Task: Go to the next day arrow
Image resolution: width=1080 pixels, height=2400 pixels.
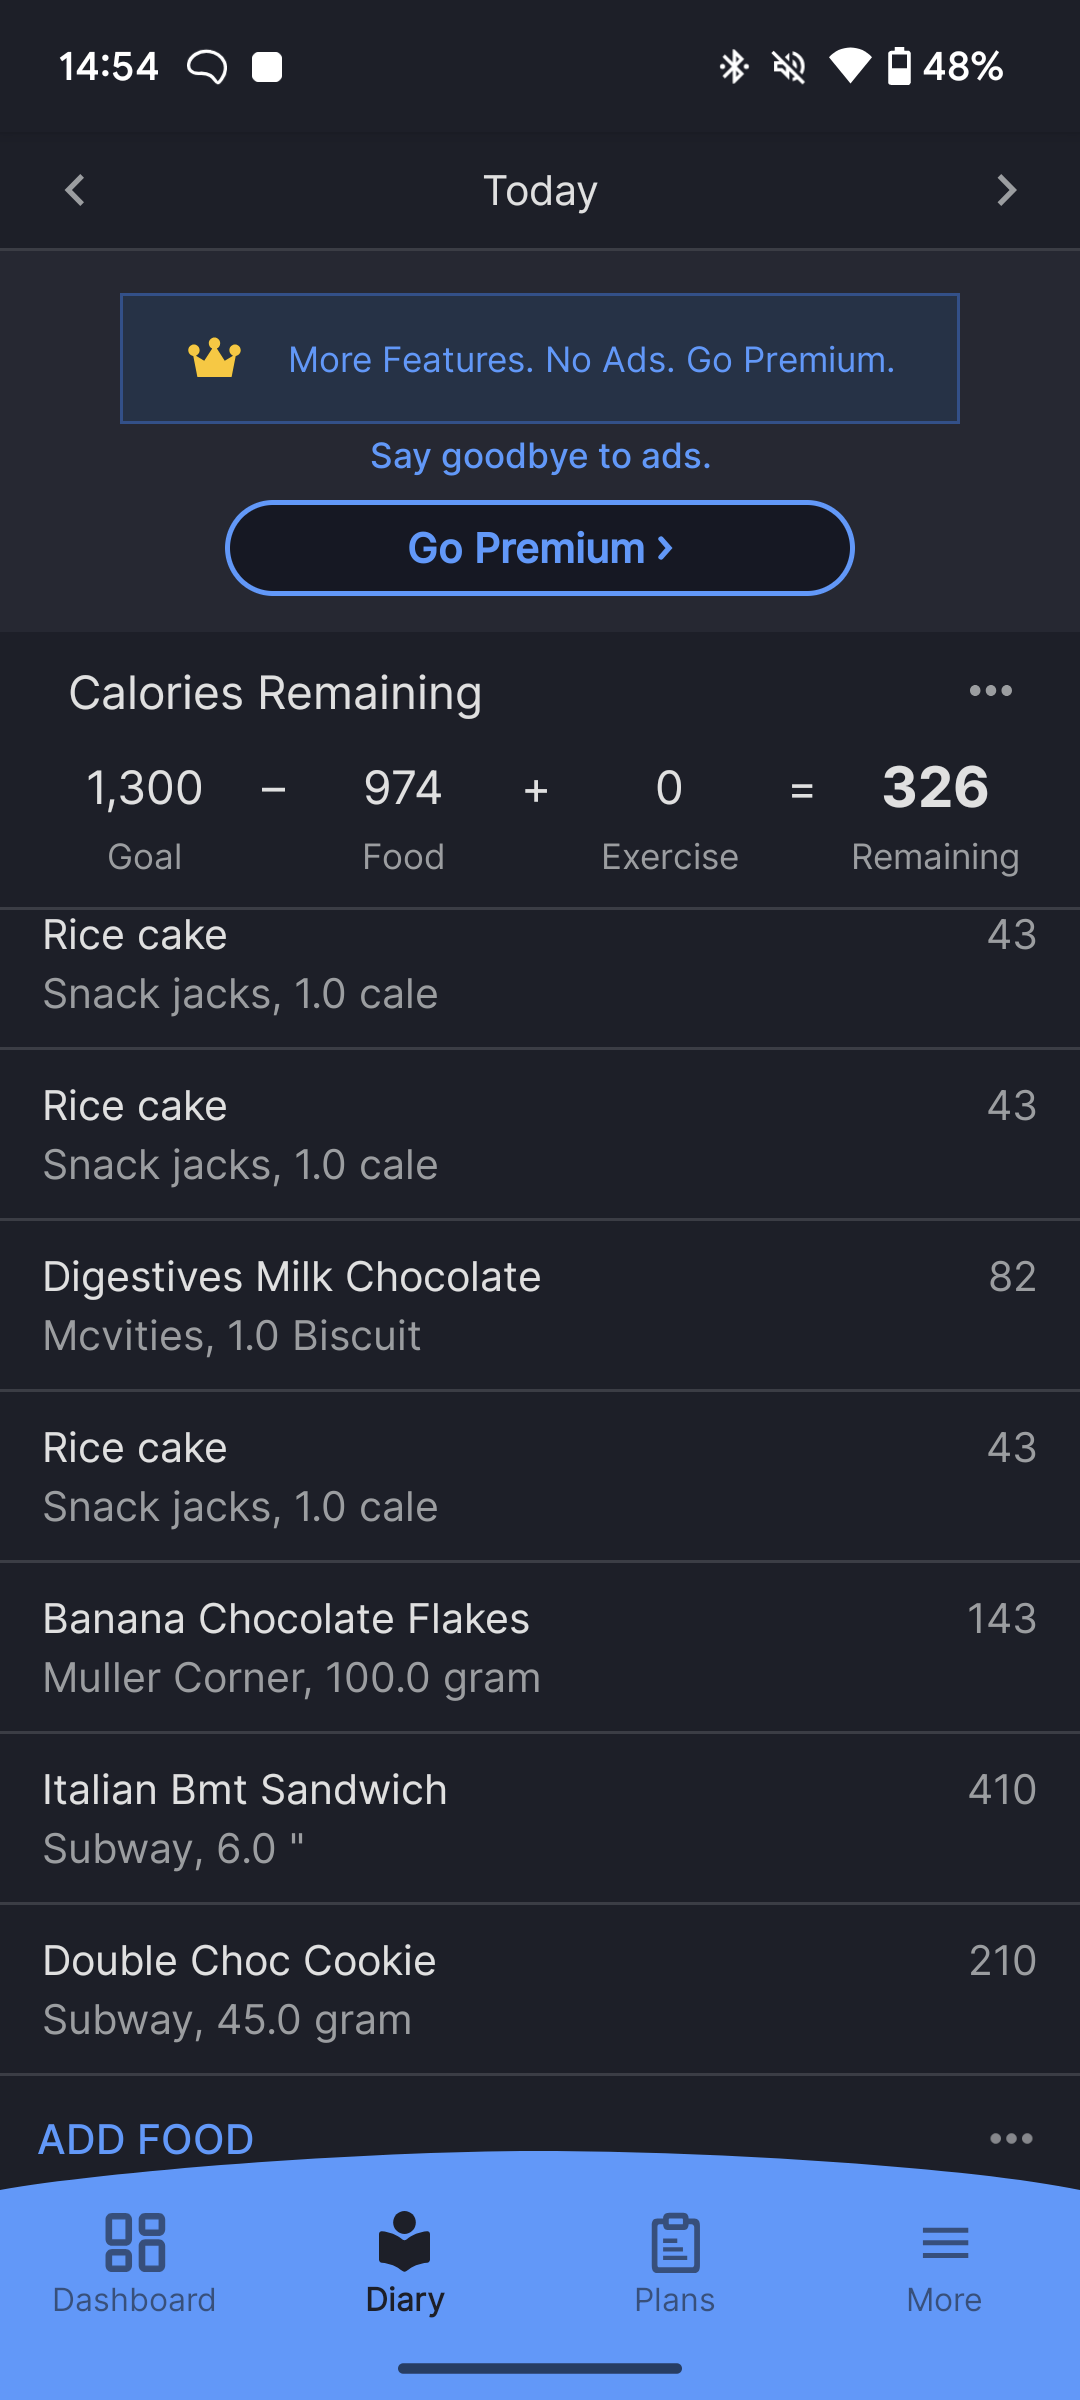Action: pyautogui.click(x=1006, y=190)
